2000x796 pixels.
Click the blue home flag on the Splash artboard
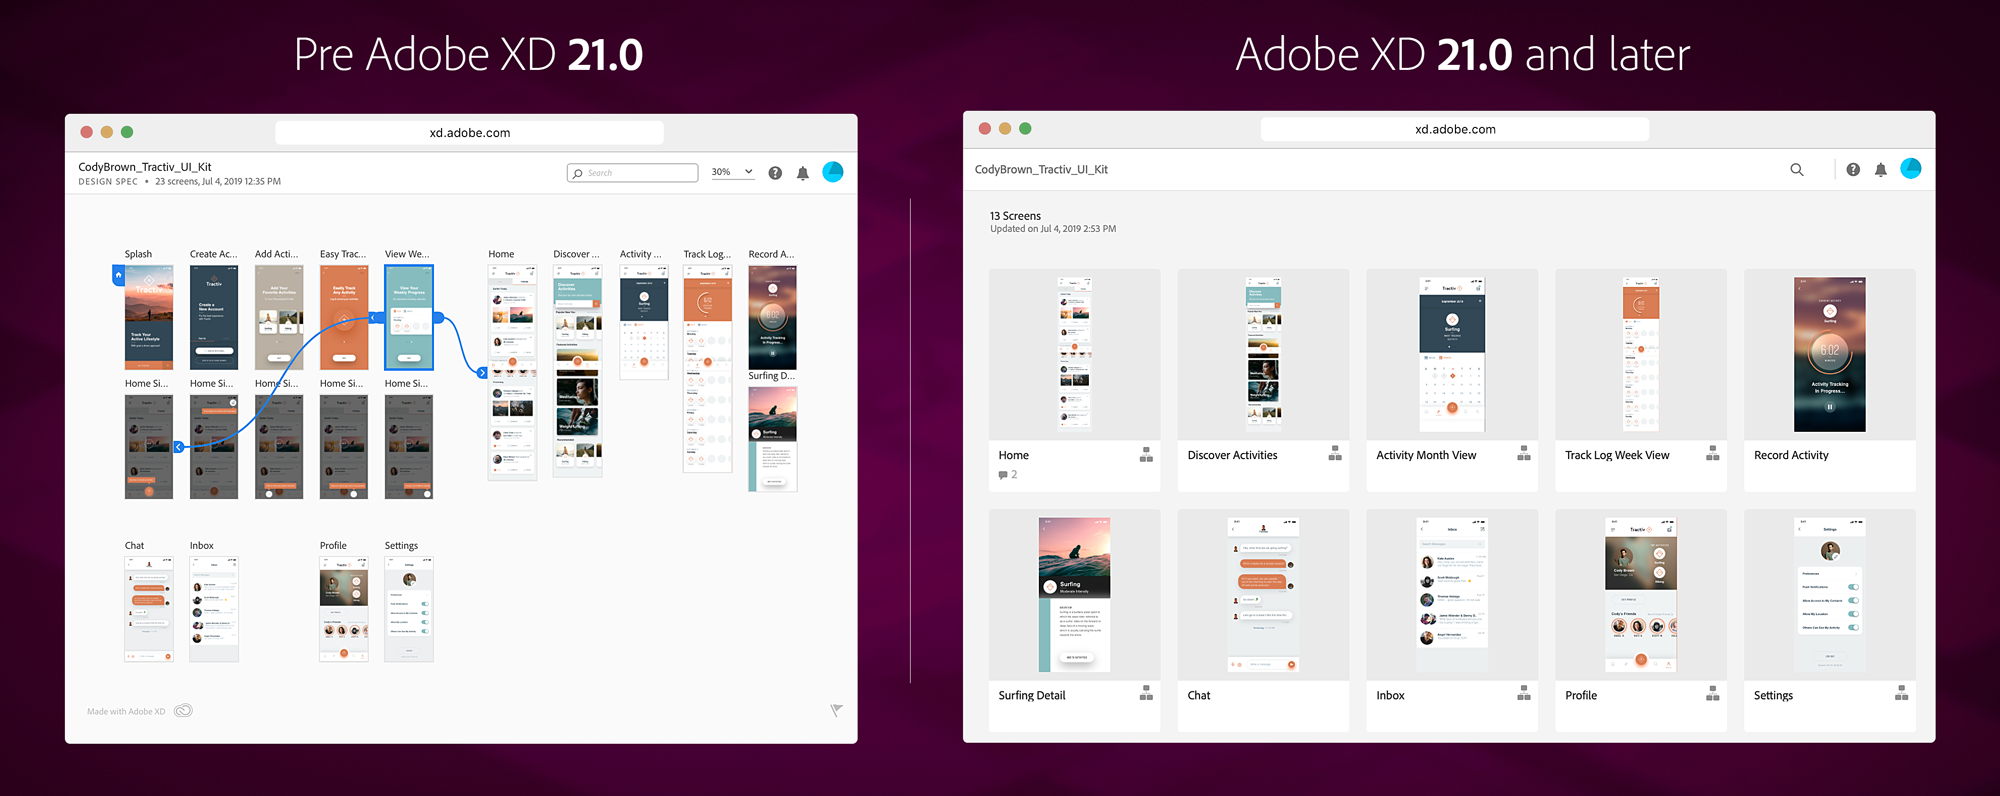[x=118, y=275]
